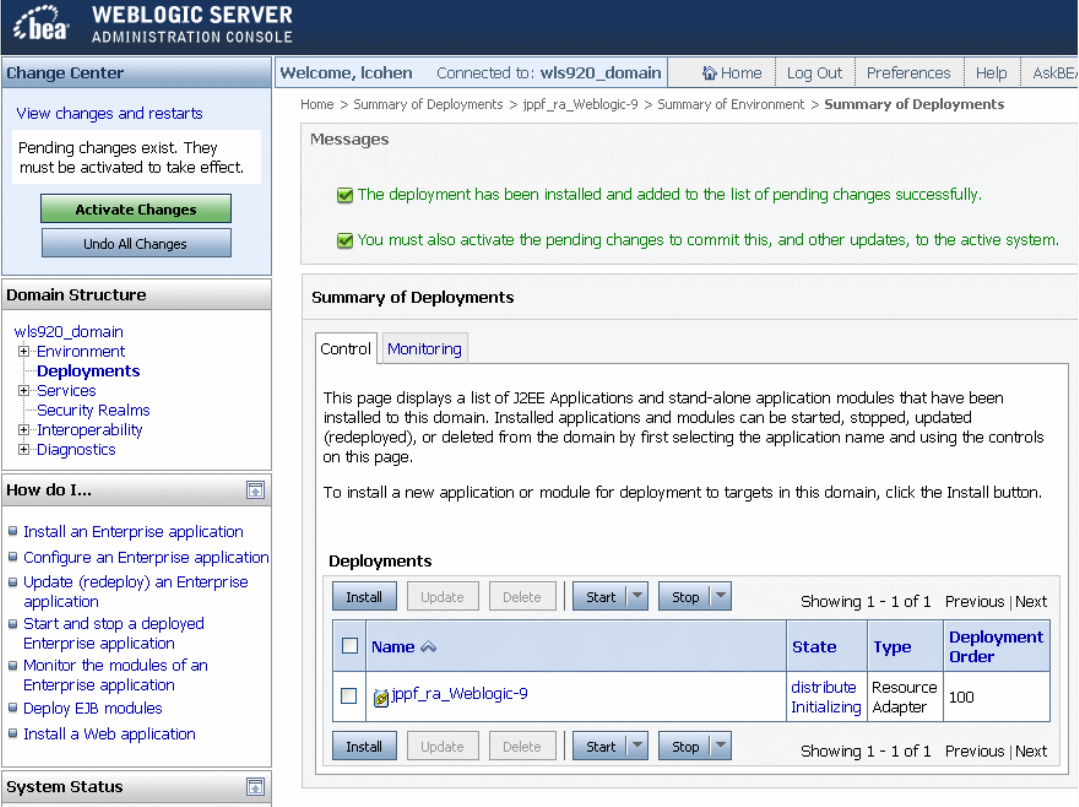Image resolution: width=1079 pixels, height=807 pixels.
Task: Expand the Interoperability tree node
Action: [x=24, y=429]
